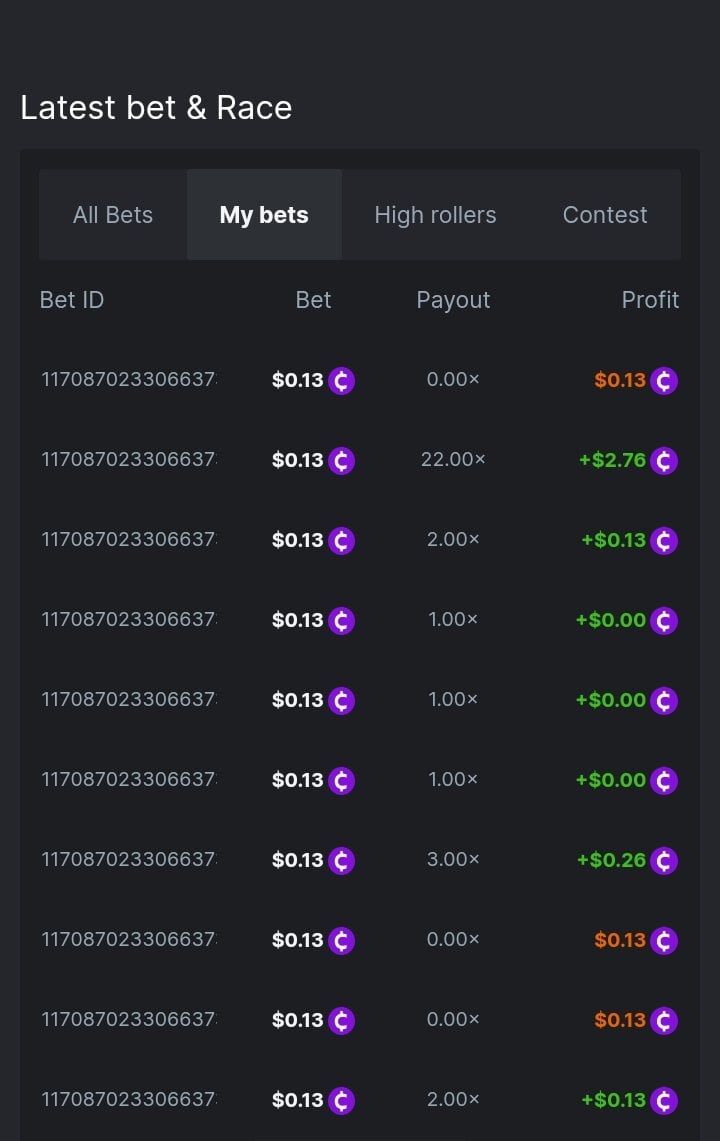Click the +$2.76 profit amount

[612, 460]
